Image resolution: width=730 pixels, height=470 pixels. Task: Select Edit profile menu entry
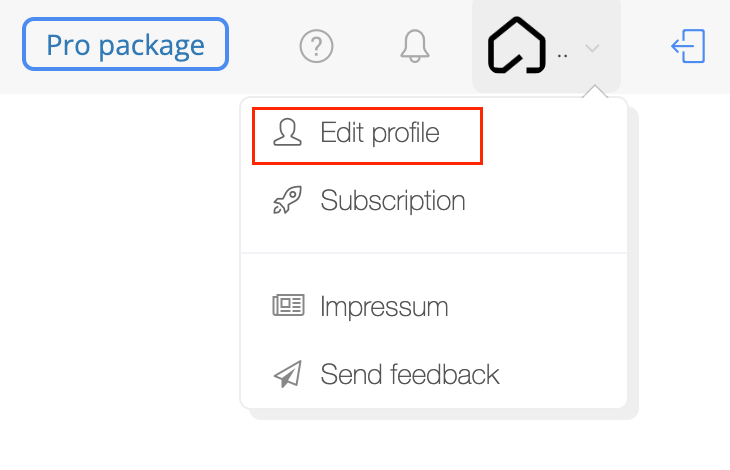coord(434,133)
